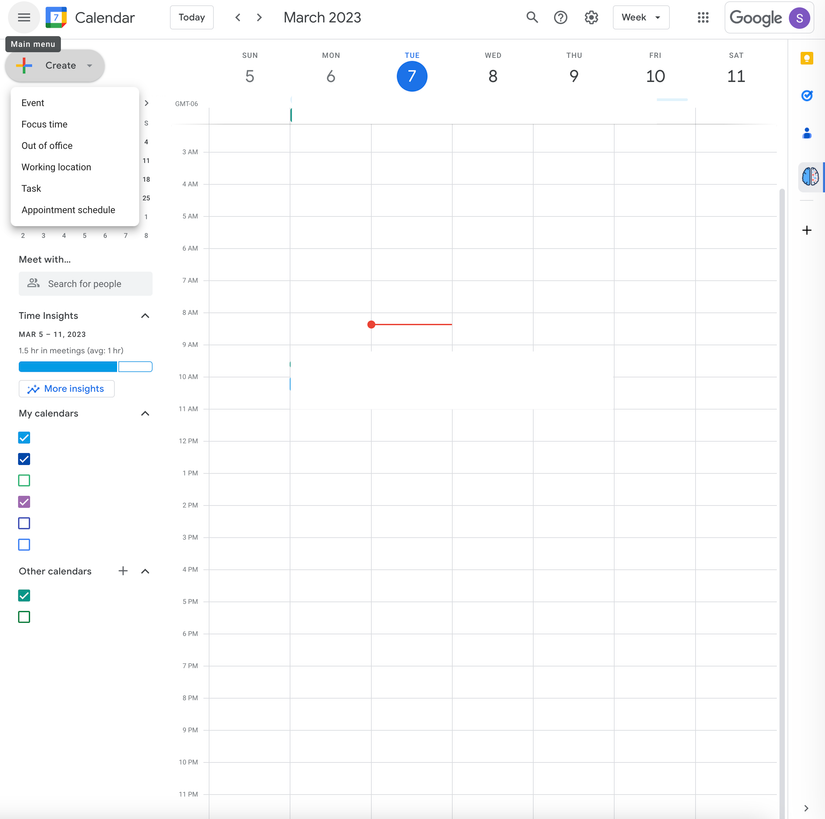Open Google Keep in side panel

pos(807,59)
